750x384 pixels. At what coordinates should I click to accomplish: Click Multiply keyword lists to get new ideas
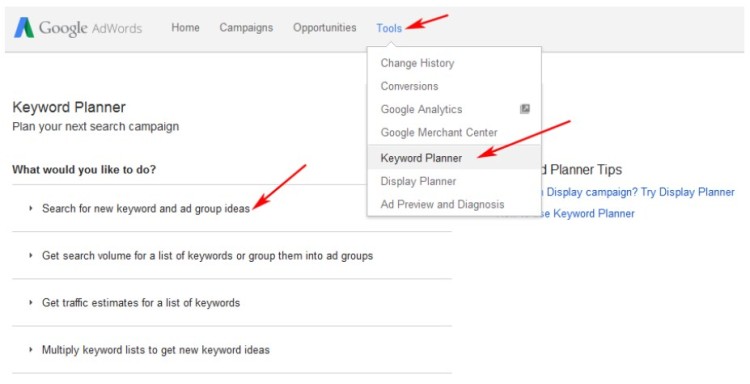tap(155, 350)
